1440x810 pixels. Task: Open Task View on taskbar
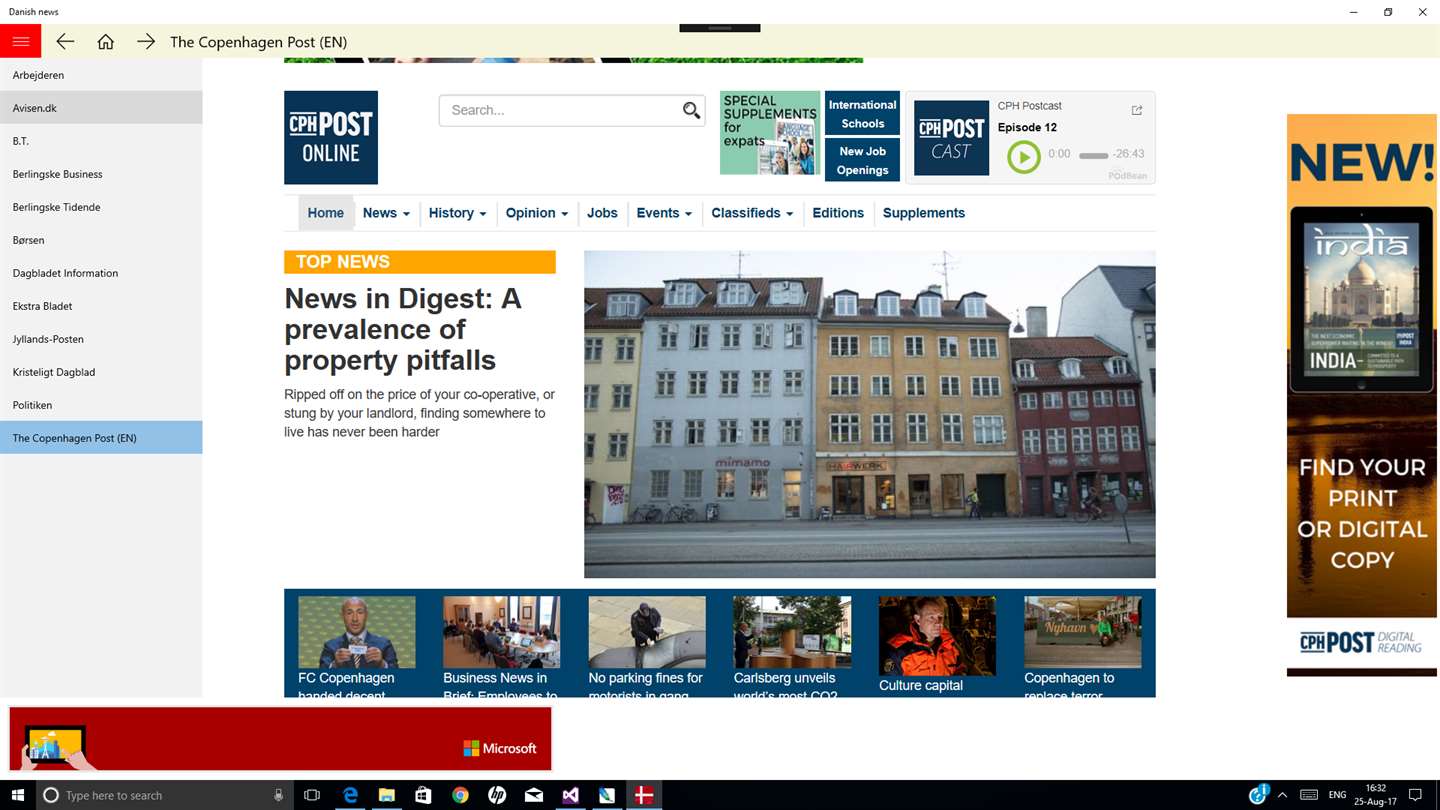click(312, 795)
